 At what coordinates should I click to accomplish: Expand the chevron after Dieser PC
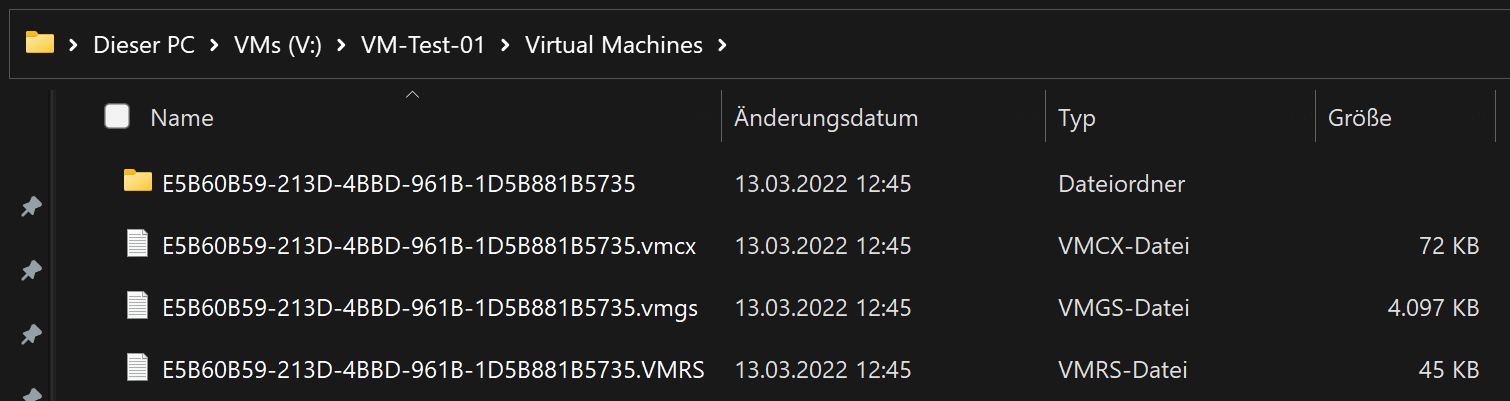214,45
